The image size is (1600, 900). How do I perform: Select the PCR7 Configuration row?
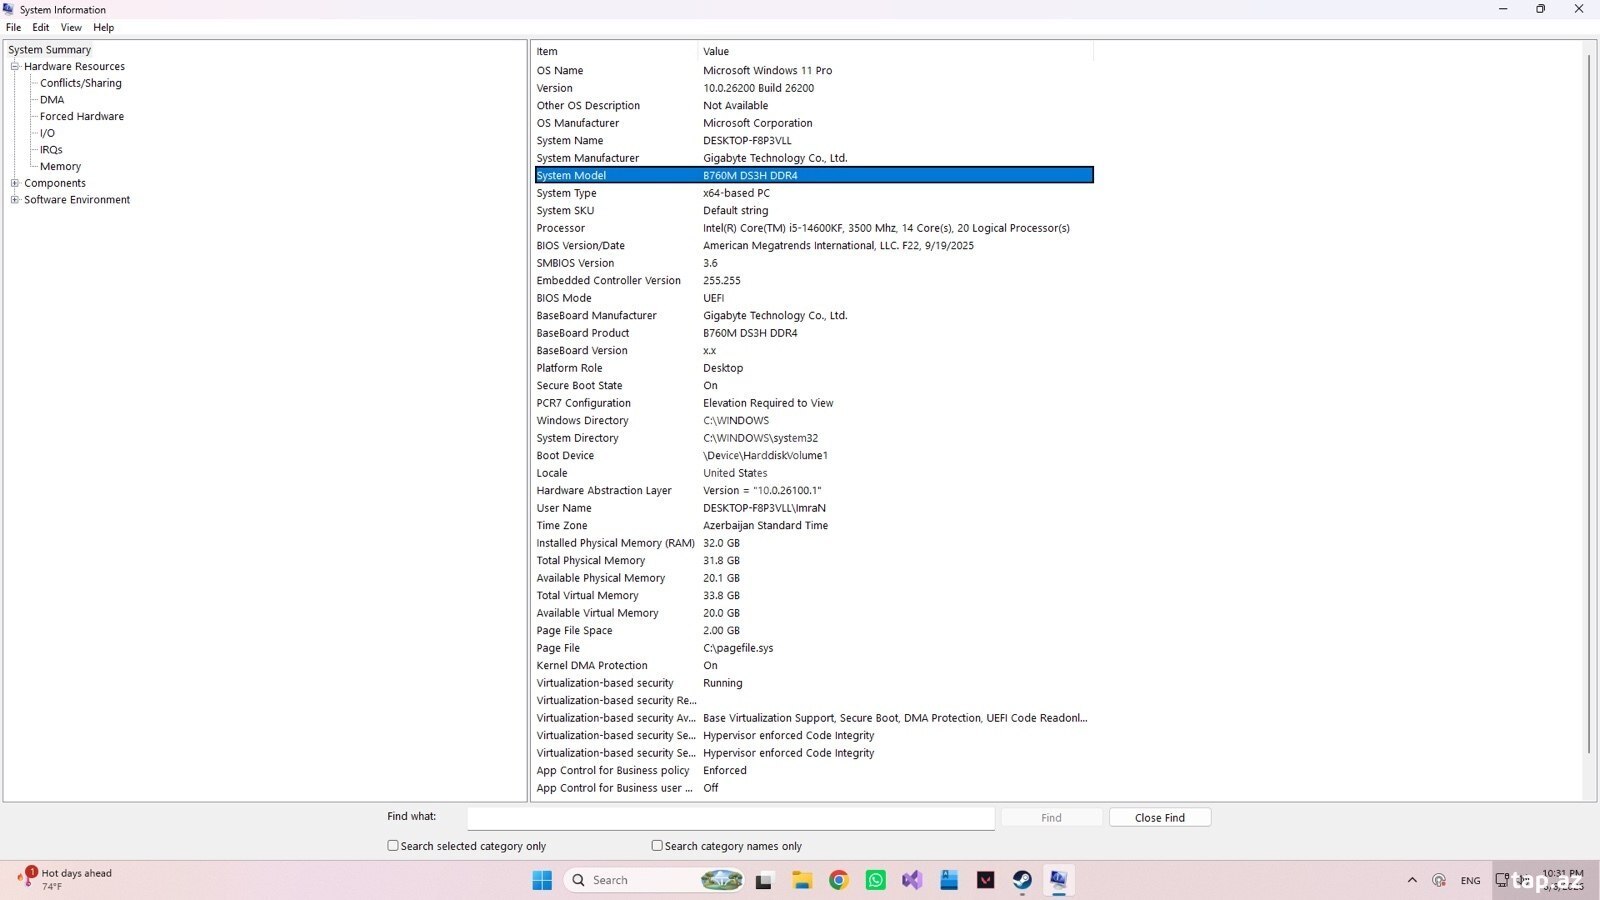coord(814,403)
